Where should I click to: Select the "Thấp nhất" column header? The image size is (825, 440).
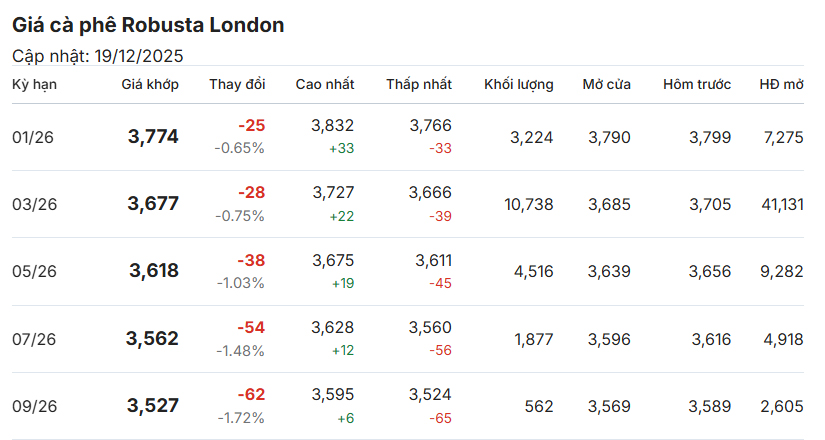[x=419, y=85]
